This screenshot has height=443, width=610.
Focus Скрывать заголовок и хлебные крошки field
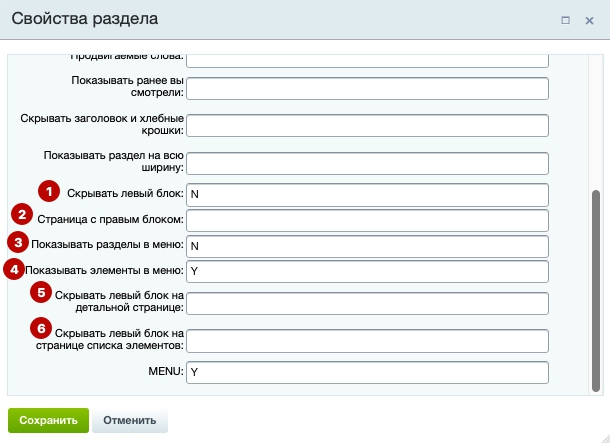click(367, 125)
